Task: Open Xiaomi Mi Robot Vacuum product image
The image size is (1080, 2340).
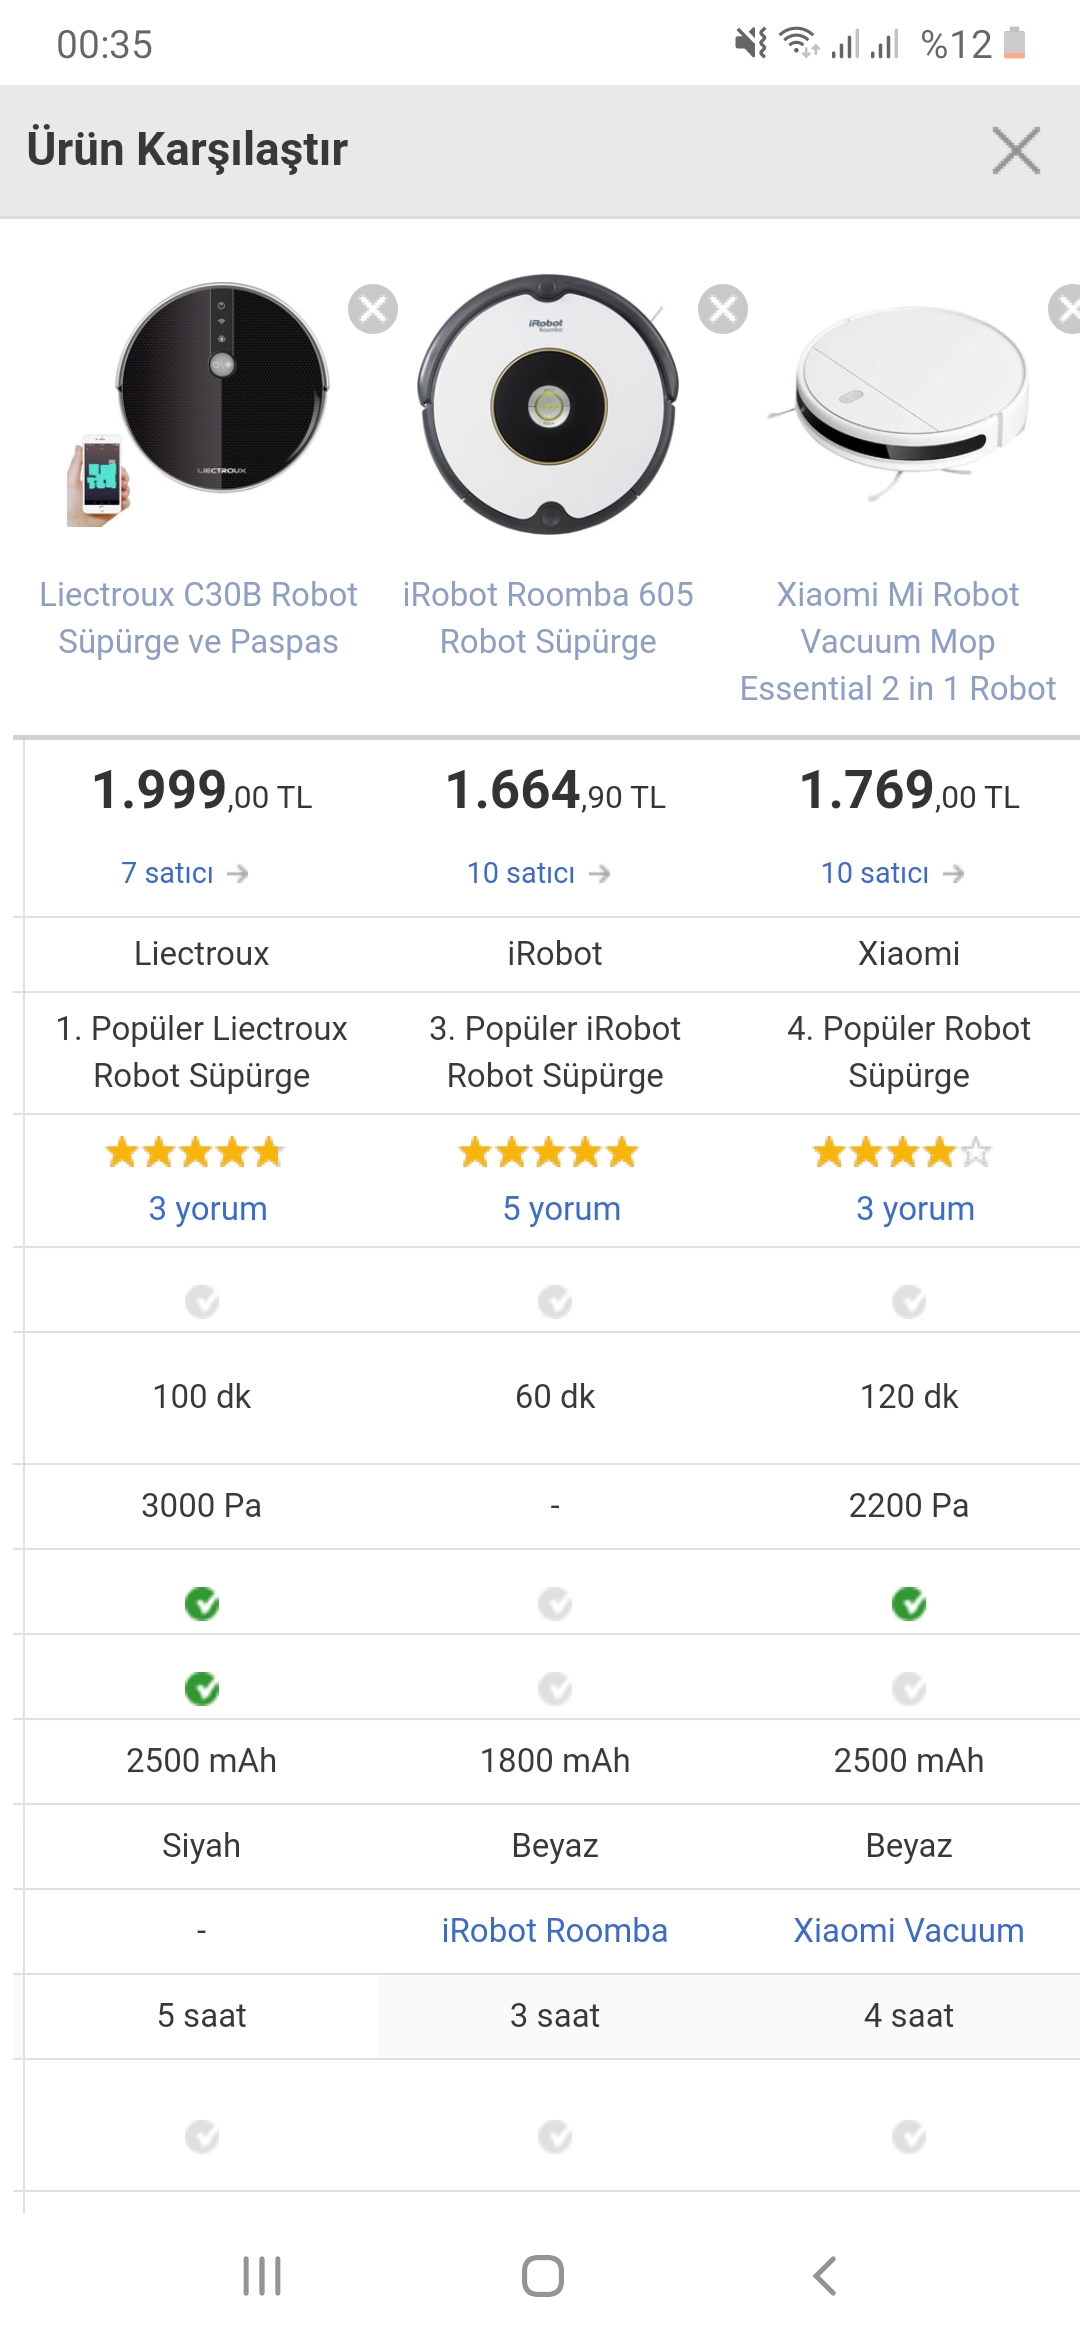Action: pyautogui.click(x=898, y=402)
